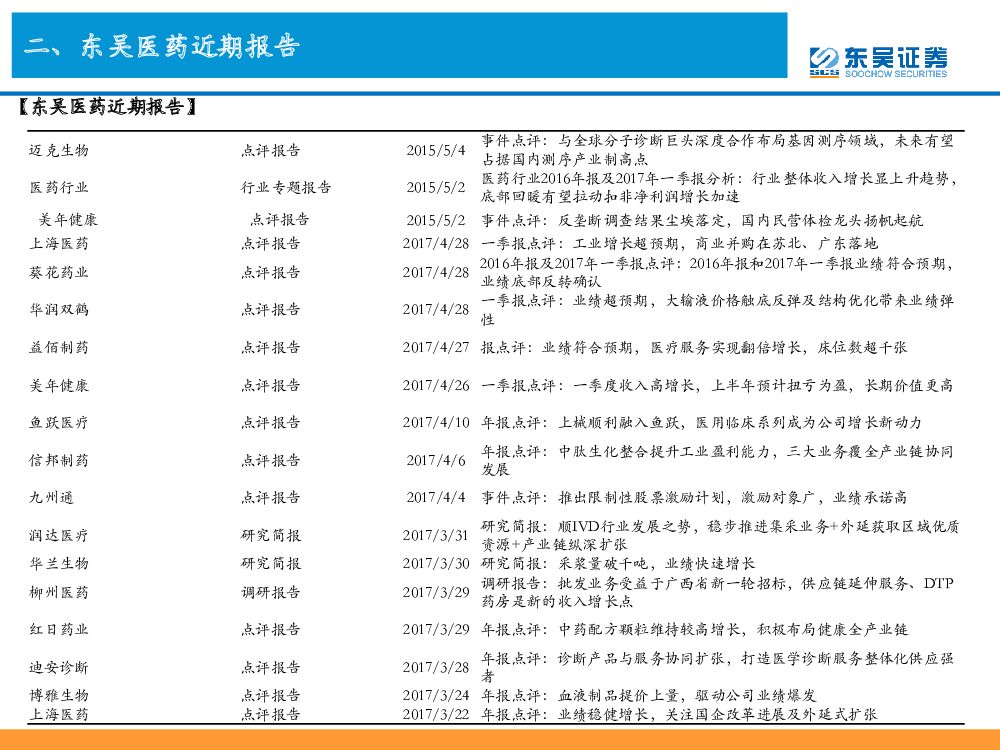Click 研究简报 type in the 华兰生物 row
1000x750 pixels.
(271, 564)
